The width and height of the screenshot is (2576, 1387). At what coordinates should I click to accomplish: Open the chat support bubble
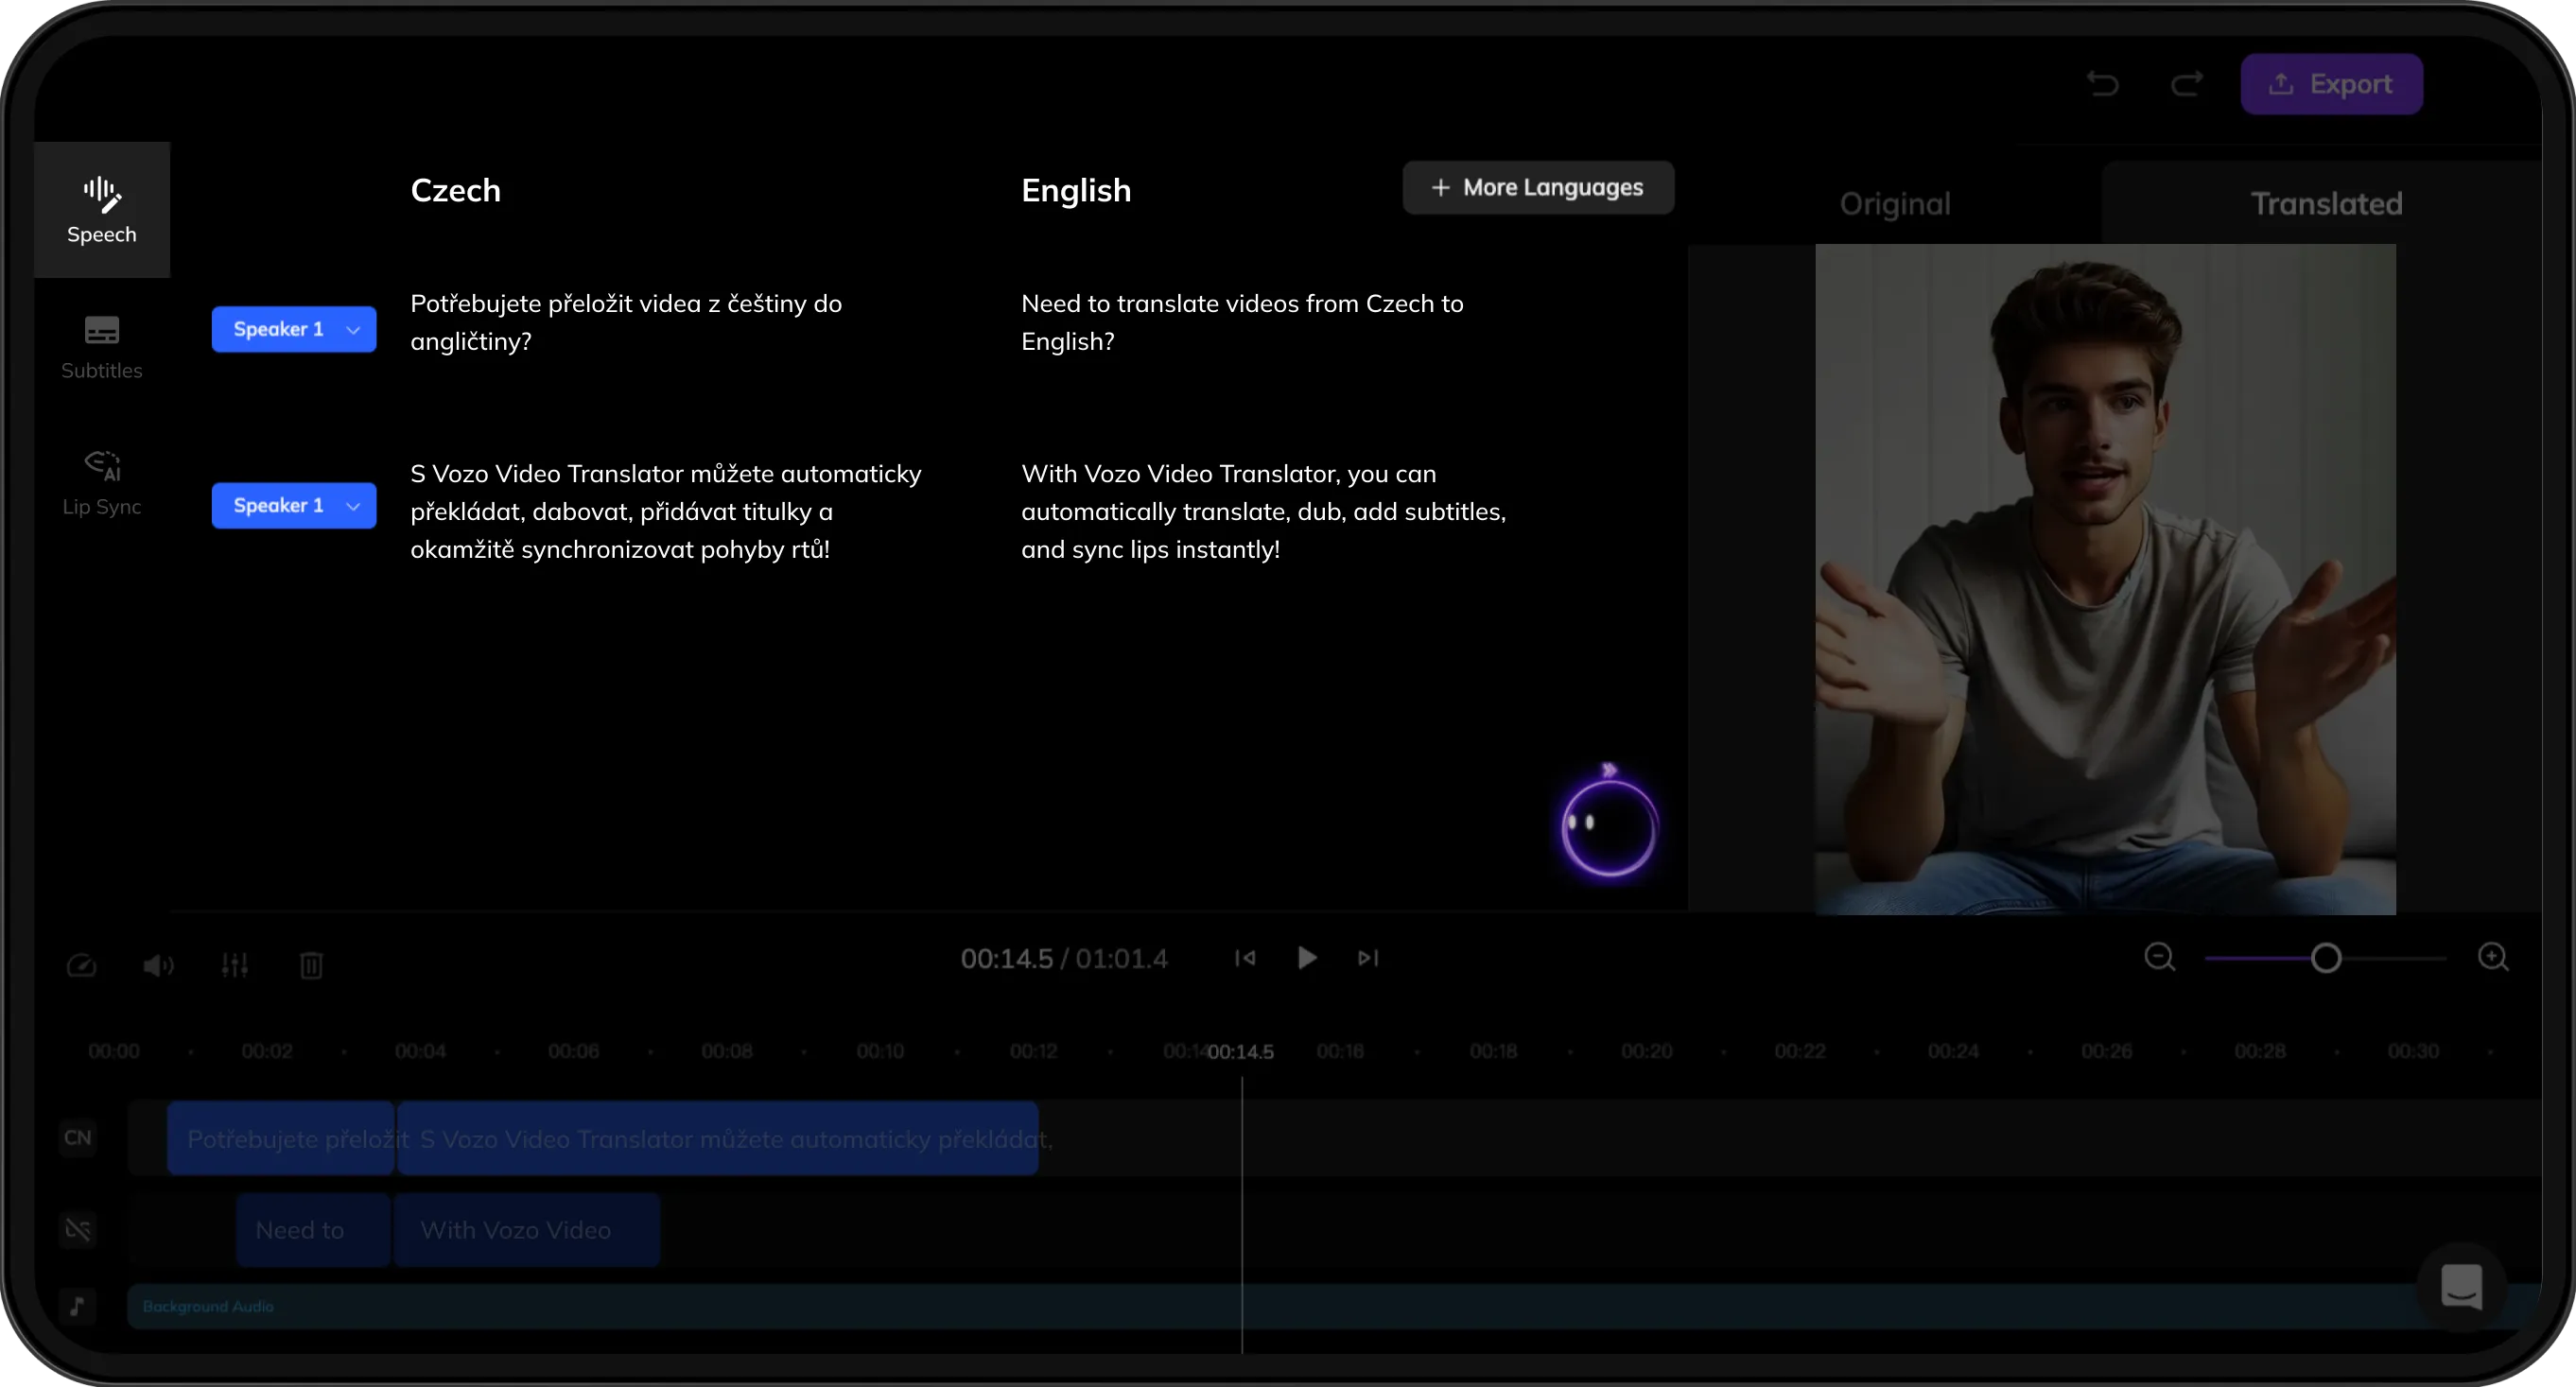(2461, 1286)
